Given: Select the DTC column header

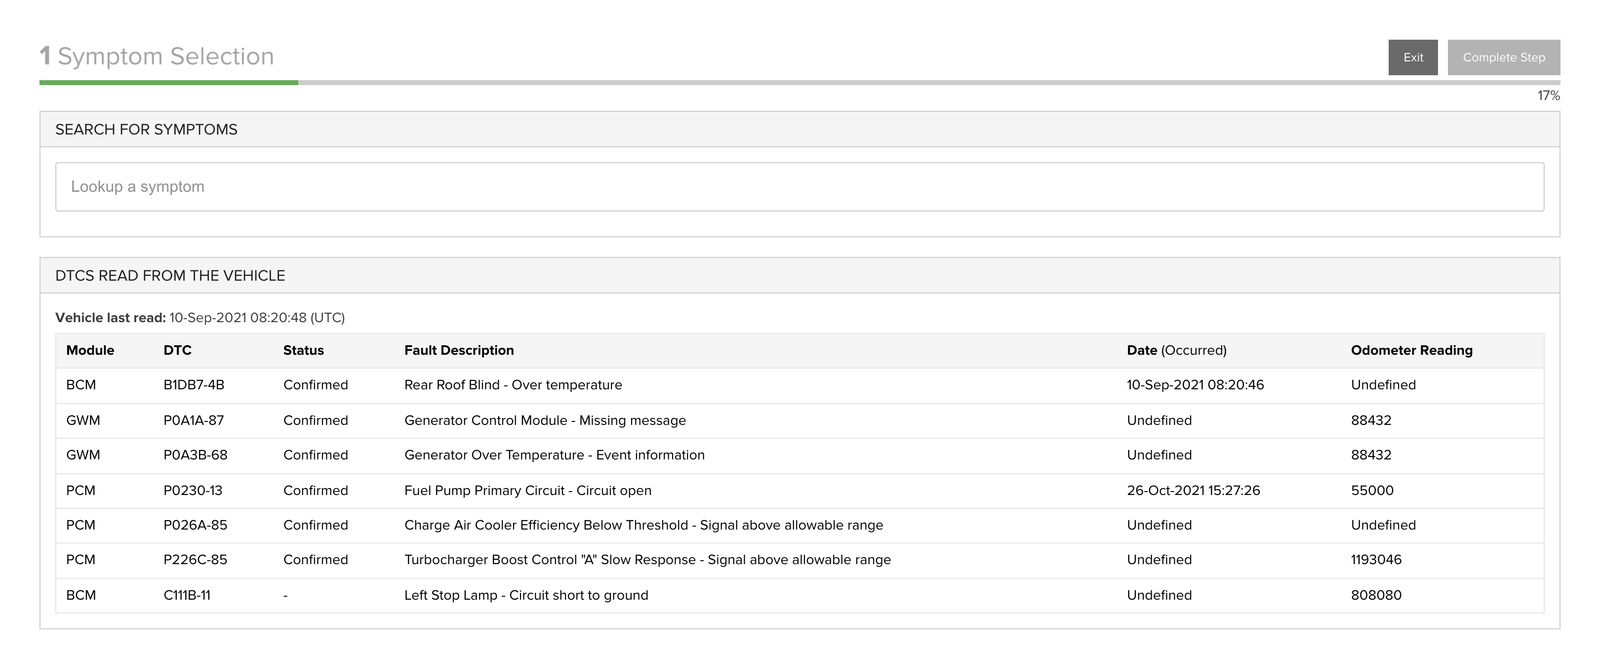Looking at the screenshot, I should tap(177, 350).
